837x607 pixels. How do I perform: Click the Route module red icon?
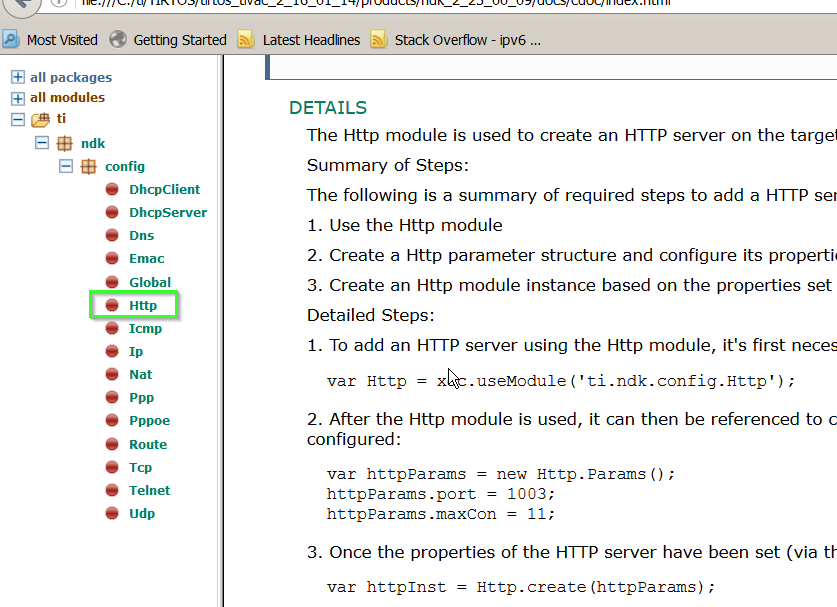coord(112,444)
